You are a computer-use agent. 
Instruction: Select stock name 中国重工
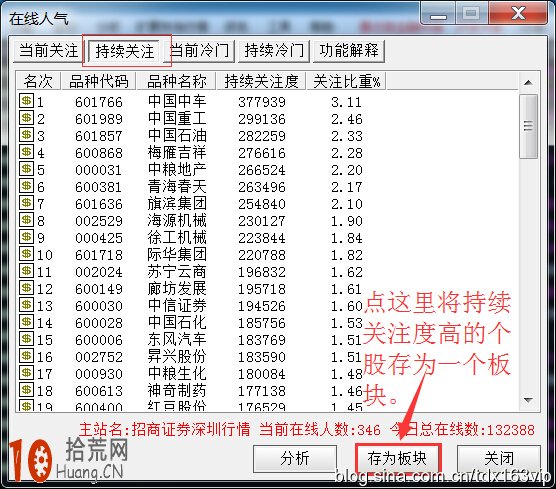pos(177,119)
